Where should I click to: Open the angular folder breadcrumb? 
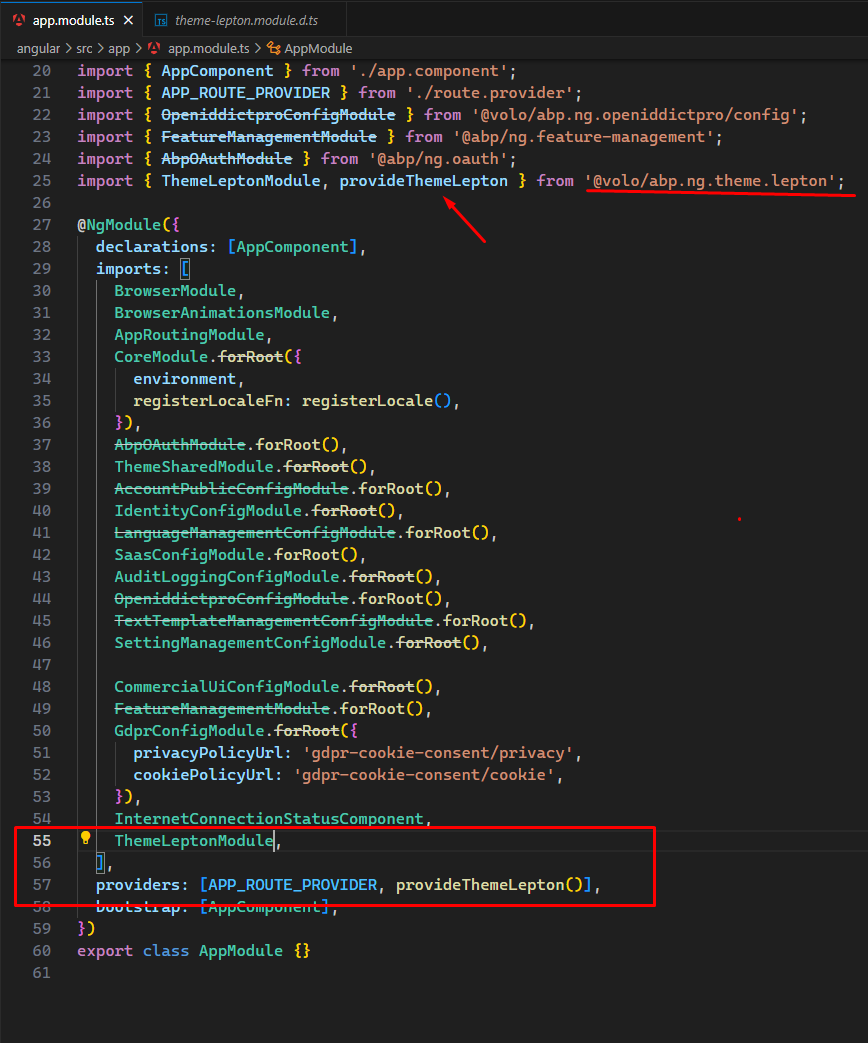click(38, 48)
